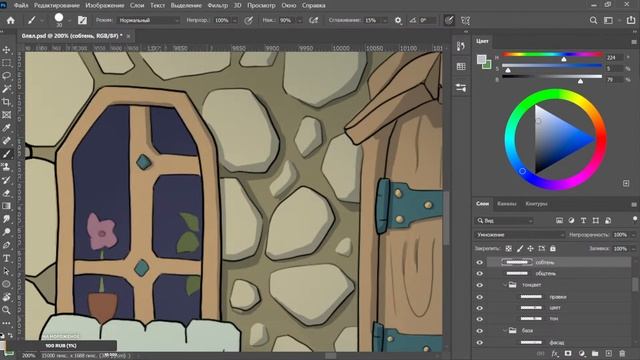Screen dimensions: 640x360
Task: Select the Ellipse shape tool
Action: coord(7,284)
